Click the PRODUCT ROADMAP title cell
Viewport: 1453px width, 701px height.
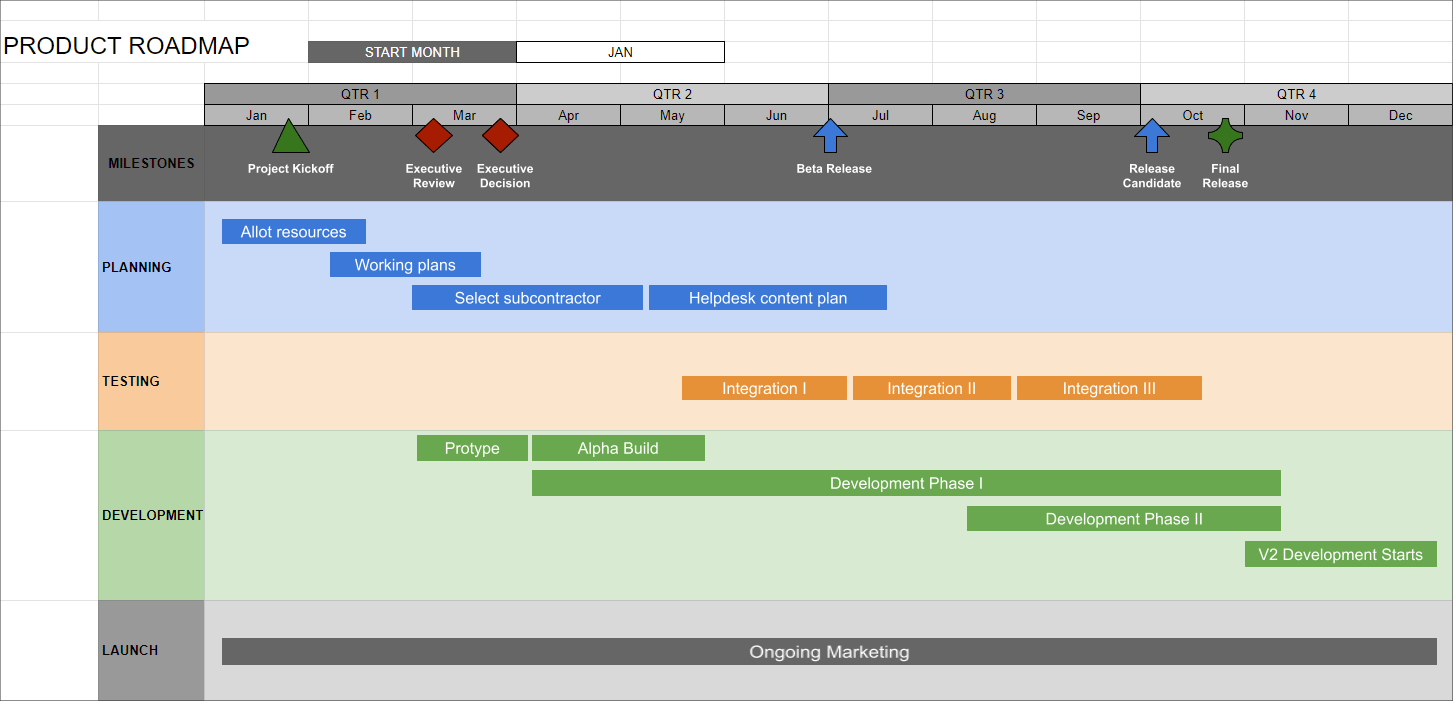point(128,45)
